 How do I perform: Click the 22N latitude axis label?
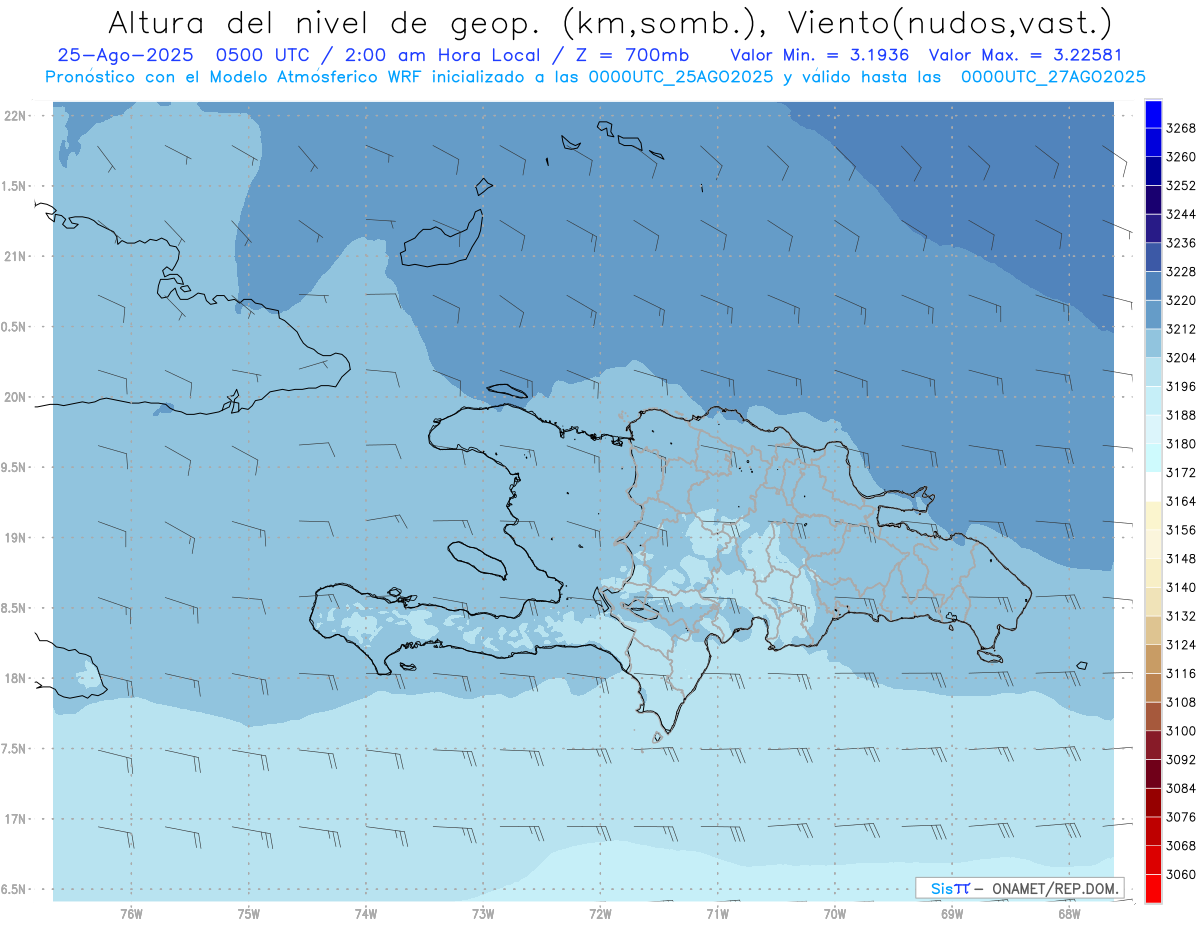pos(14,116)
